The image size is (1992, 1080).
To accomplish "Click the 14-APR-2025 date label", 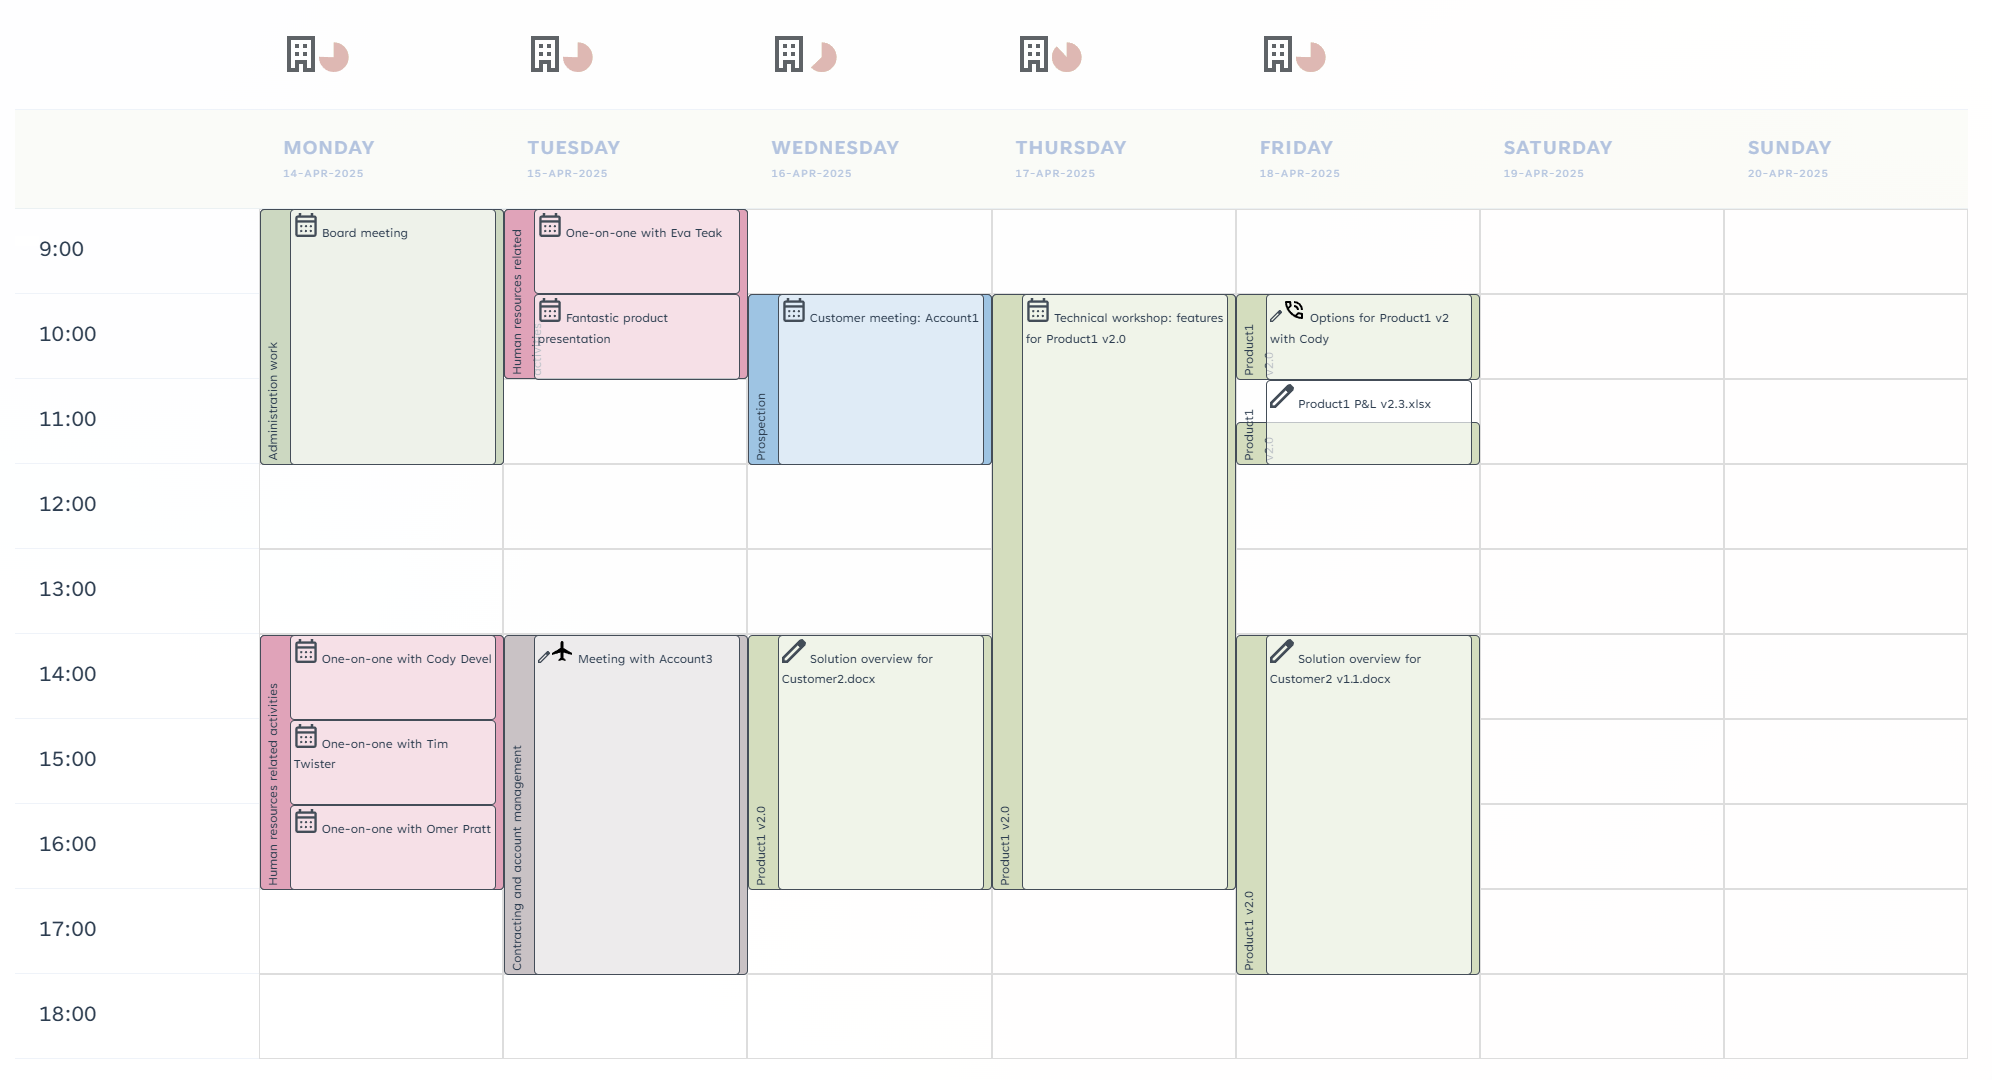I will pos(323,174).
